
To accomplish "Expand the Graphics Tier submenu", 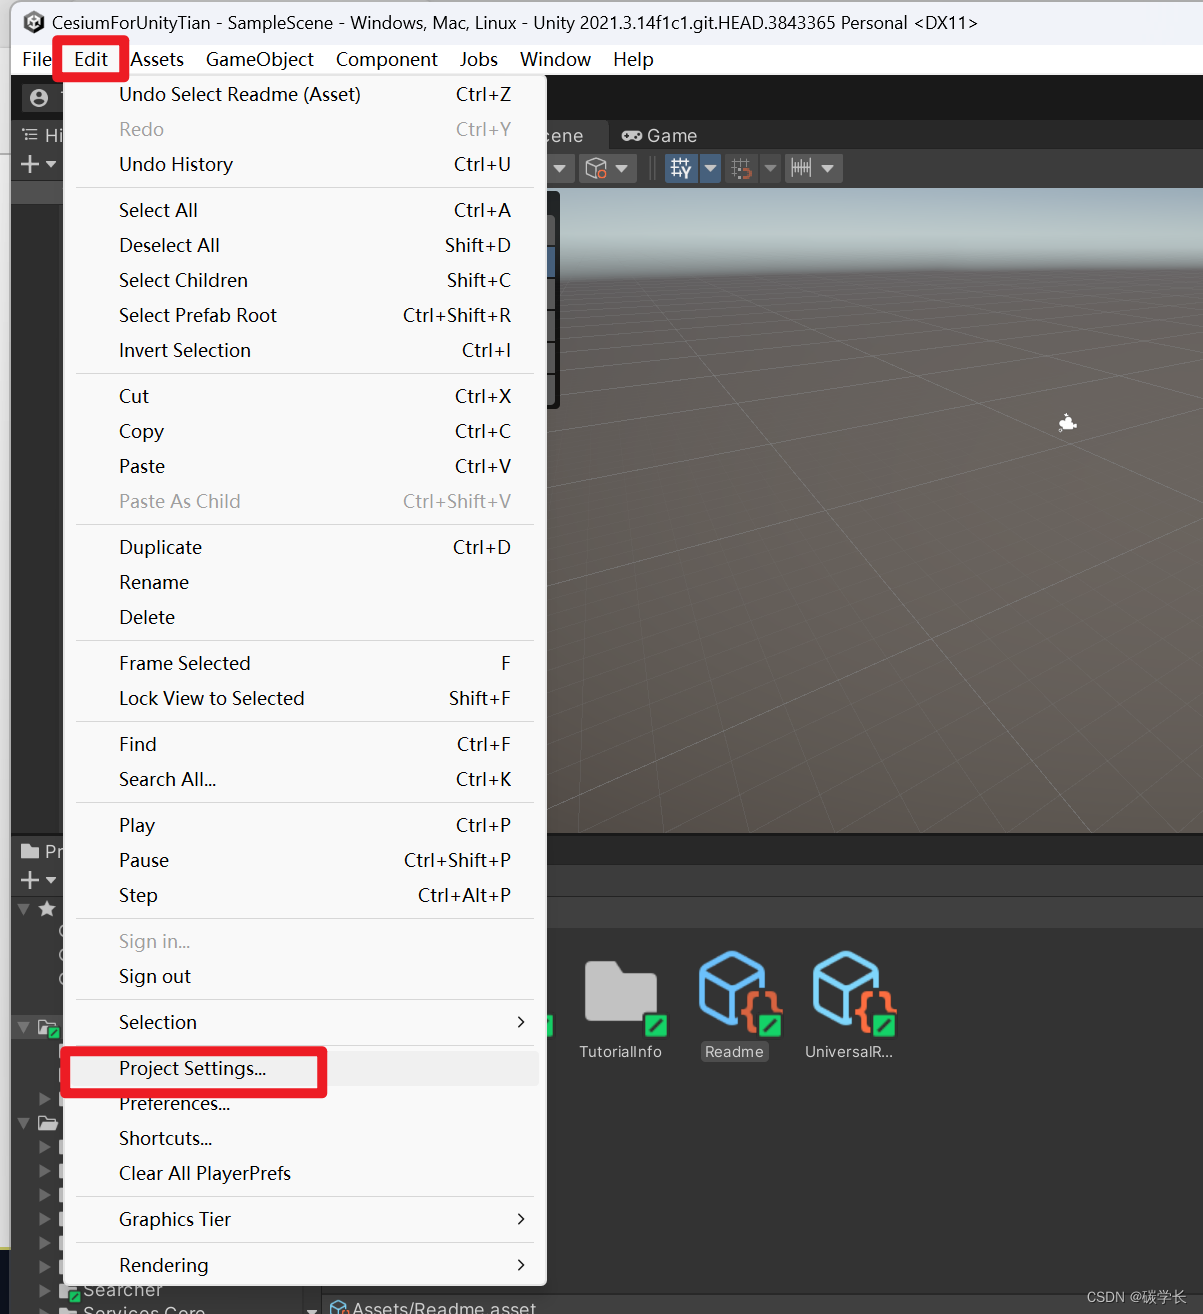I will pyautogui.click(x=305, y=1219).
